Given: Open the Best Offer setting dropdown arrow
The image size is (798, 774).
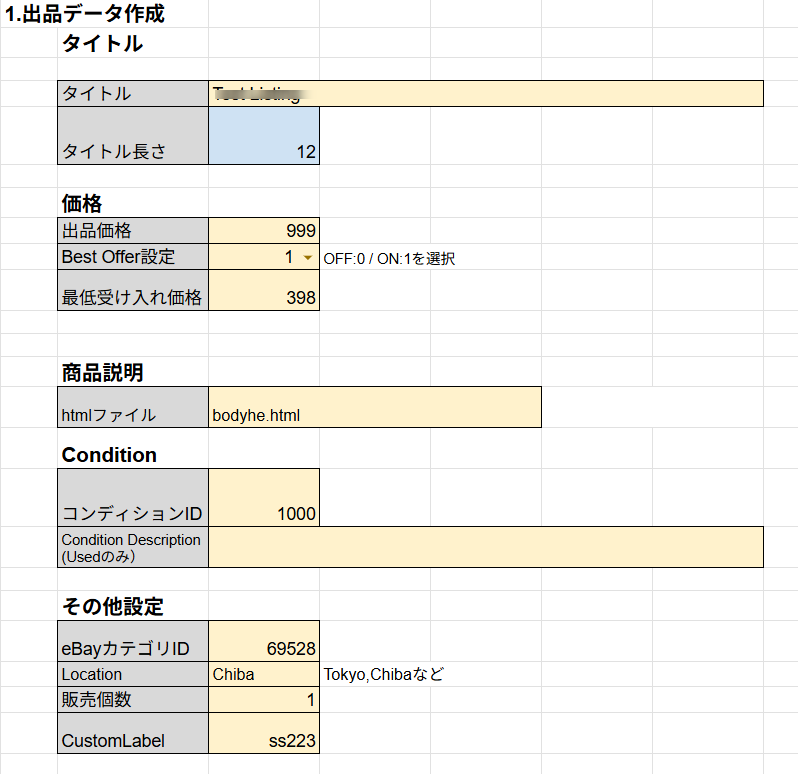Looking at the screenshot, I should tap(307, 258).
